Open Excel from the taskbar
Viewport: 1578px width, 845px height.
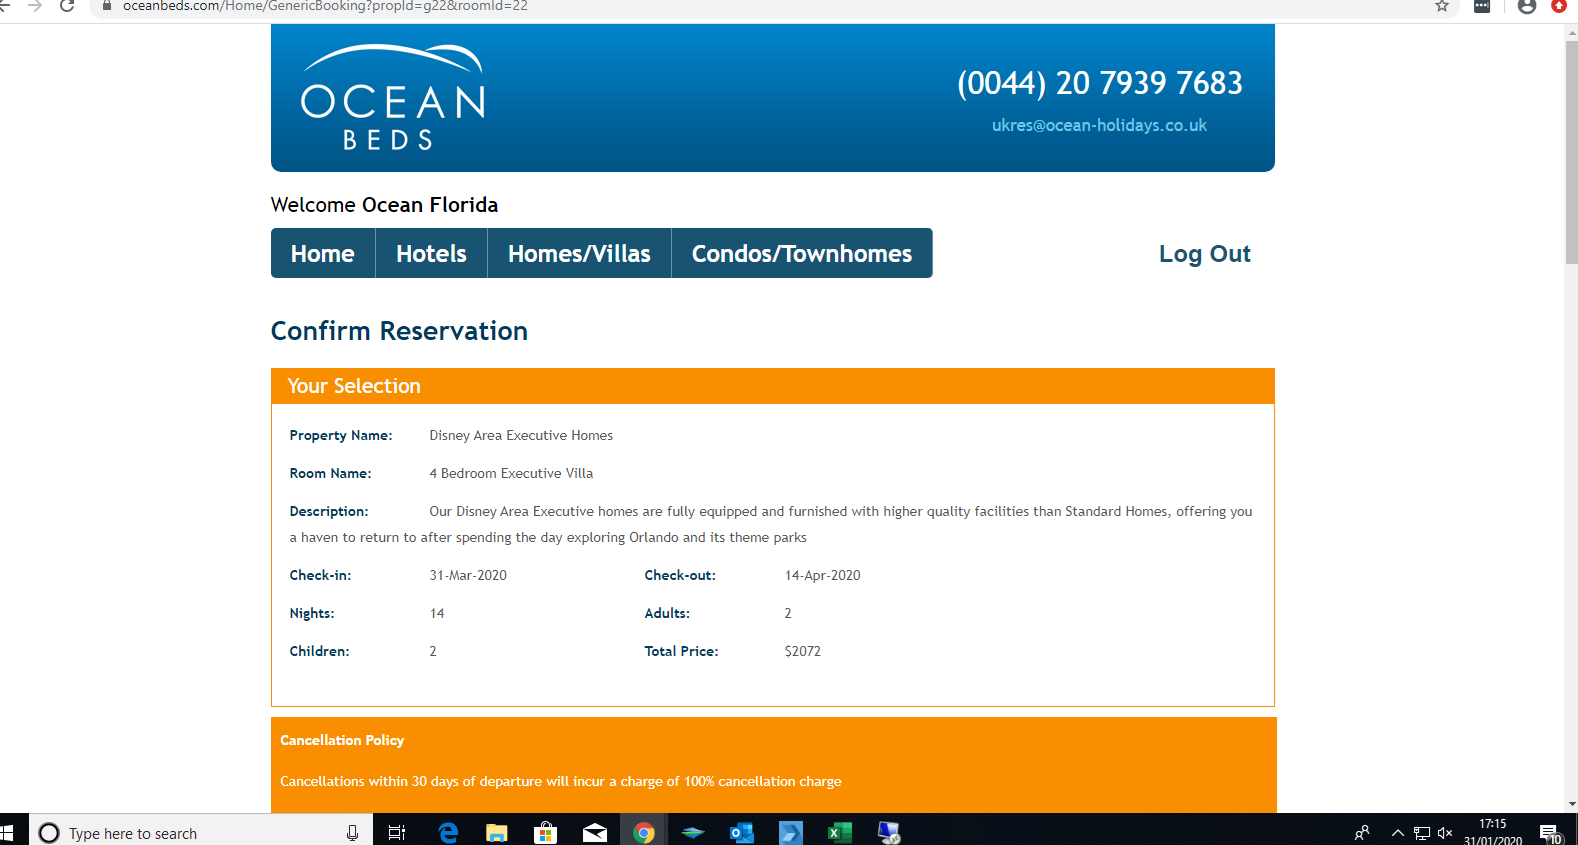pos(840,833)
